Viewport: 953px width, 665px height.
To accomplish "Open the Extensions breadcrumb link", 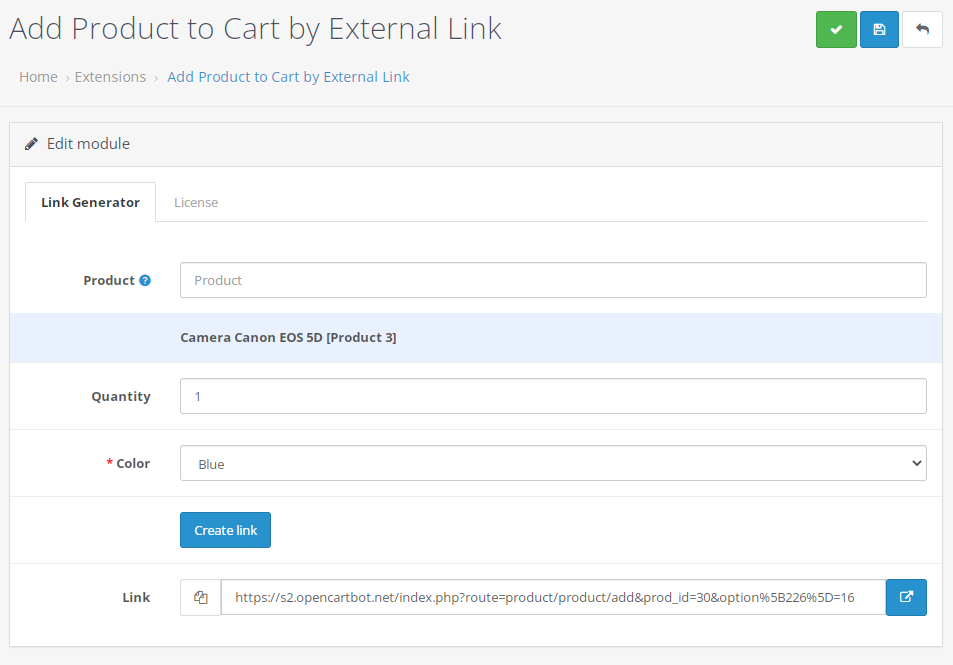I will [x=110, y=77].
